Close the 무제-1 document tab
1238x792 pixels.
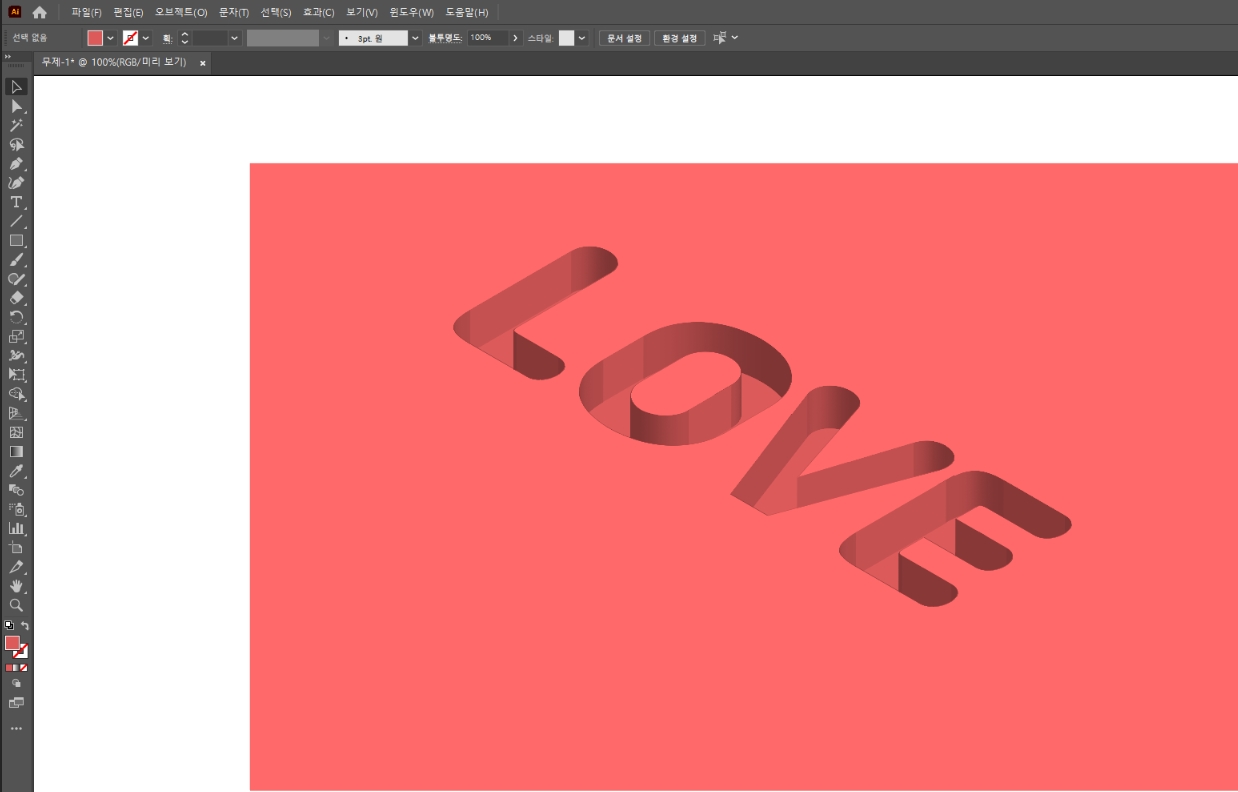(203, 62)
